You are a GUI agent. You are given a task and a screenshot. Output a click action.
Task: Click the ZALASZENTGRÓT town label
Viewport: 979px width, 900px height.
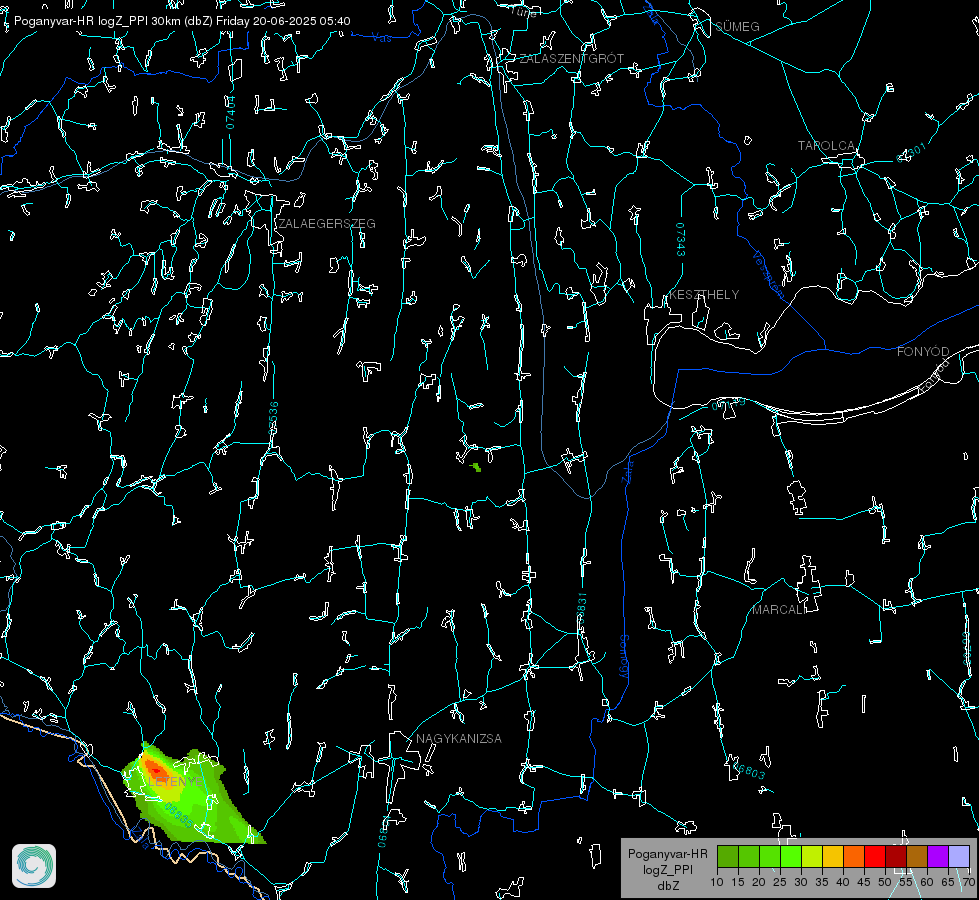pyautogui.click(x=571, y=59)
